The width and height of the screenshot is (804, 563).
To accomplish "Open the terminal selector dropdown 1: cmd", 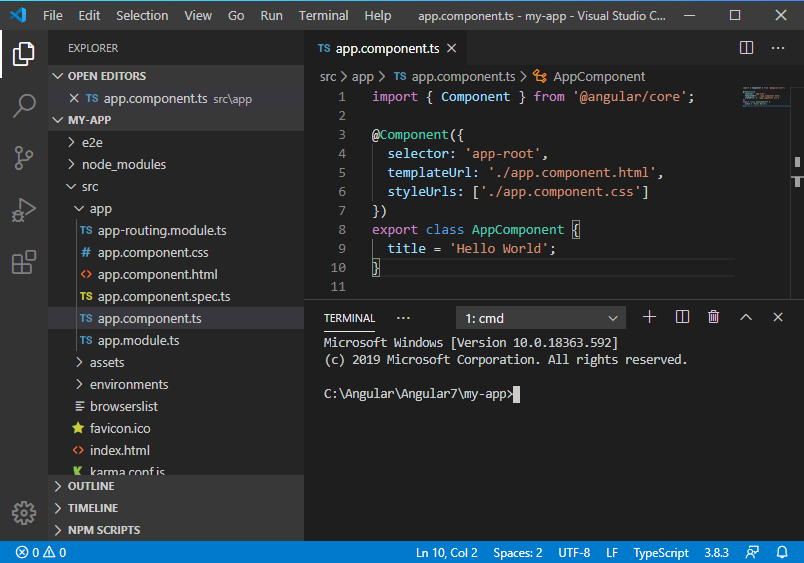I will tap(540, 318).
